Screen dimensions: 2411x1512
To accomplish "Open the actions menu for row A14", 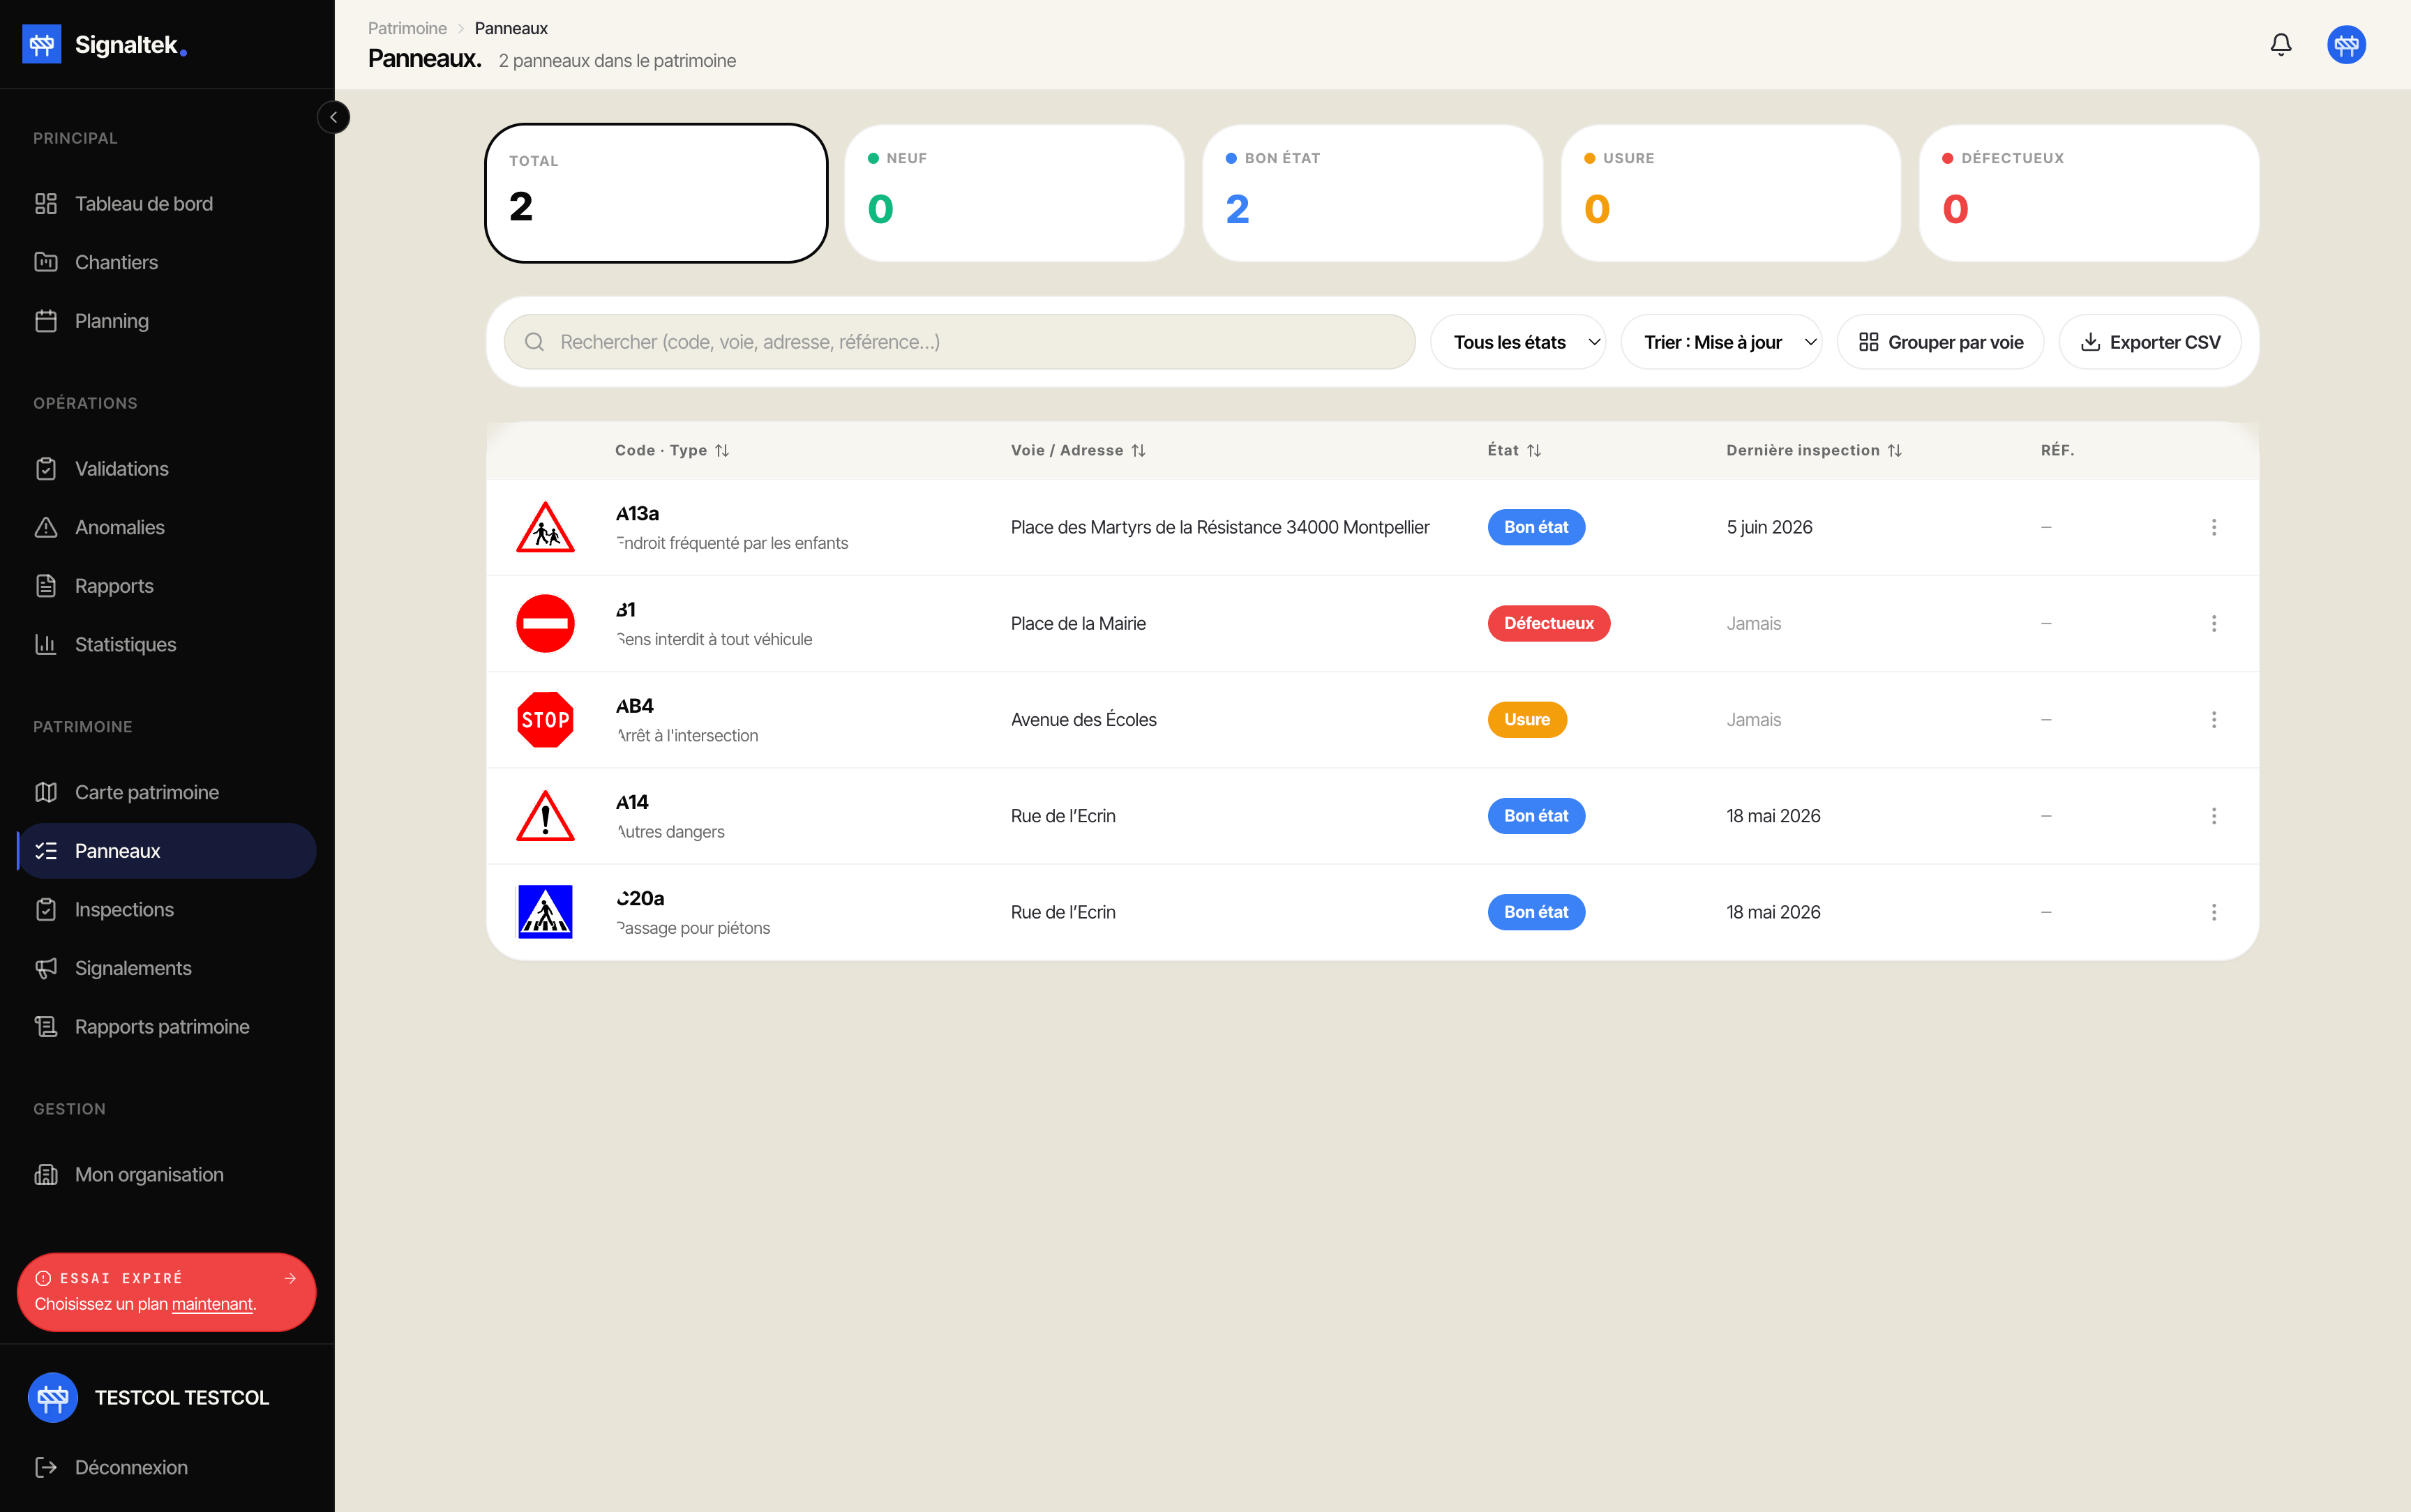I will tap(2214, 816).
